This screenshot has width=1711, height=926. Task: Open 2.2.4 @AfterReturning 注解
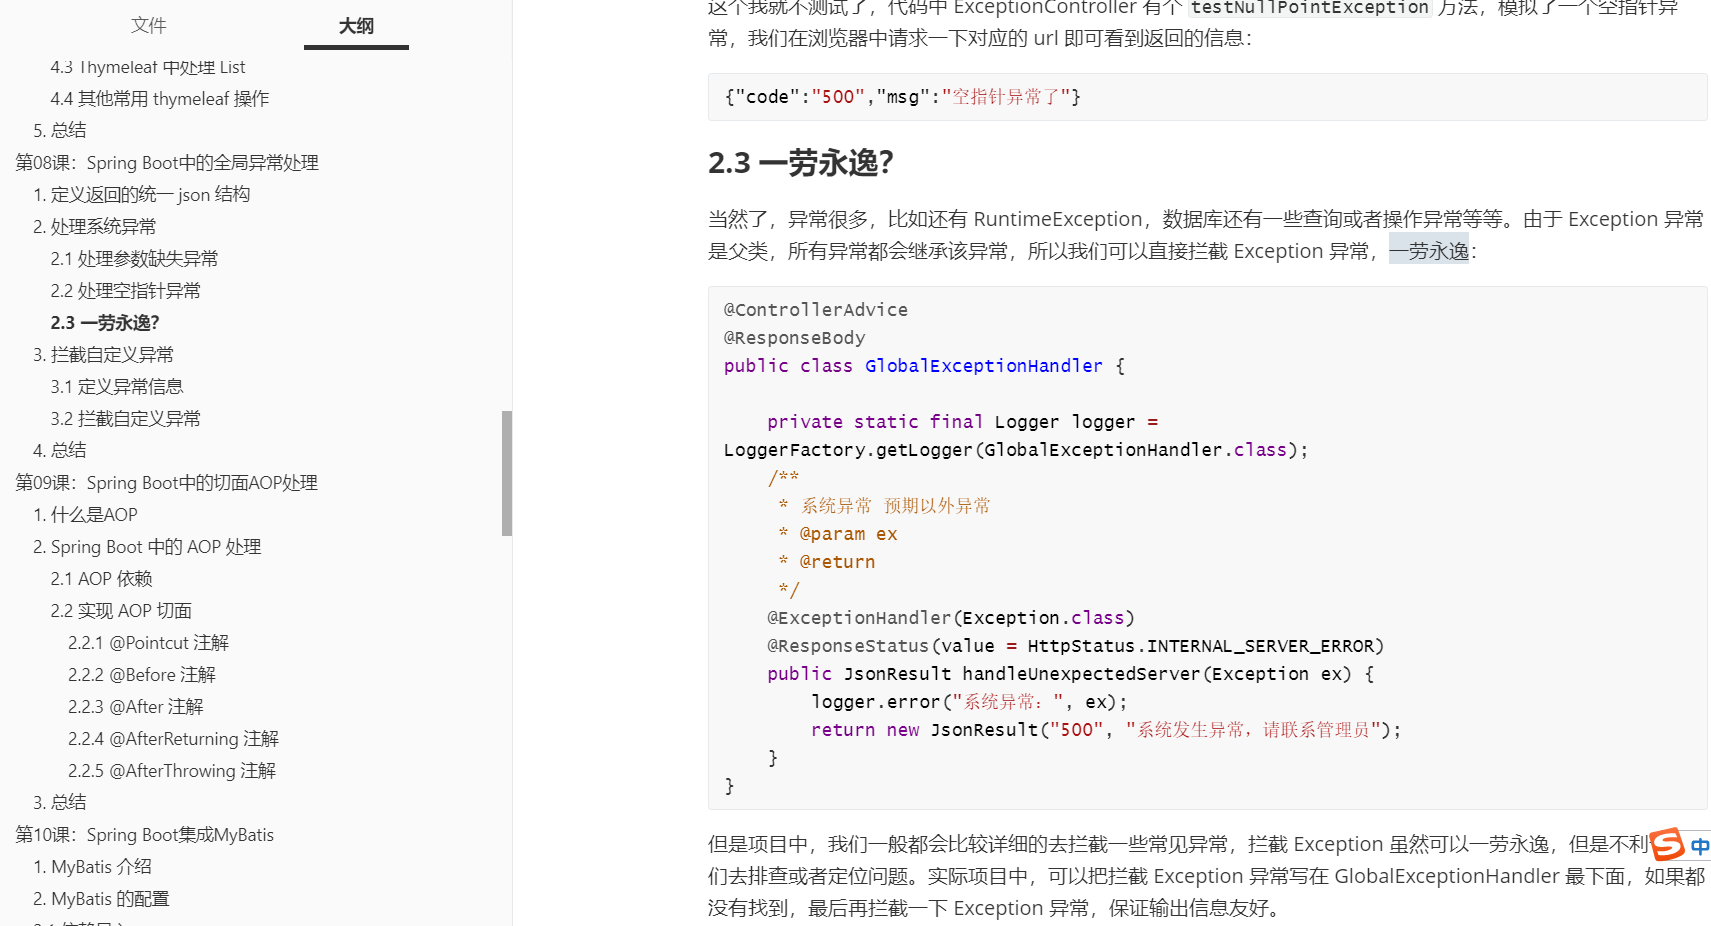(x=173, y=739)
